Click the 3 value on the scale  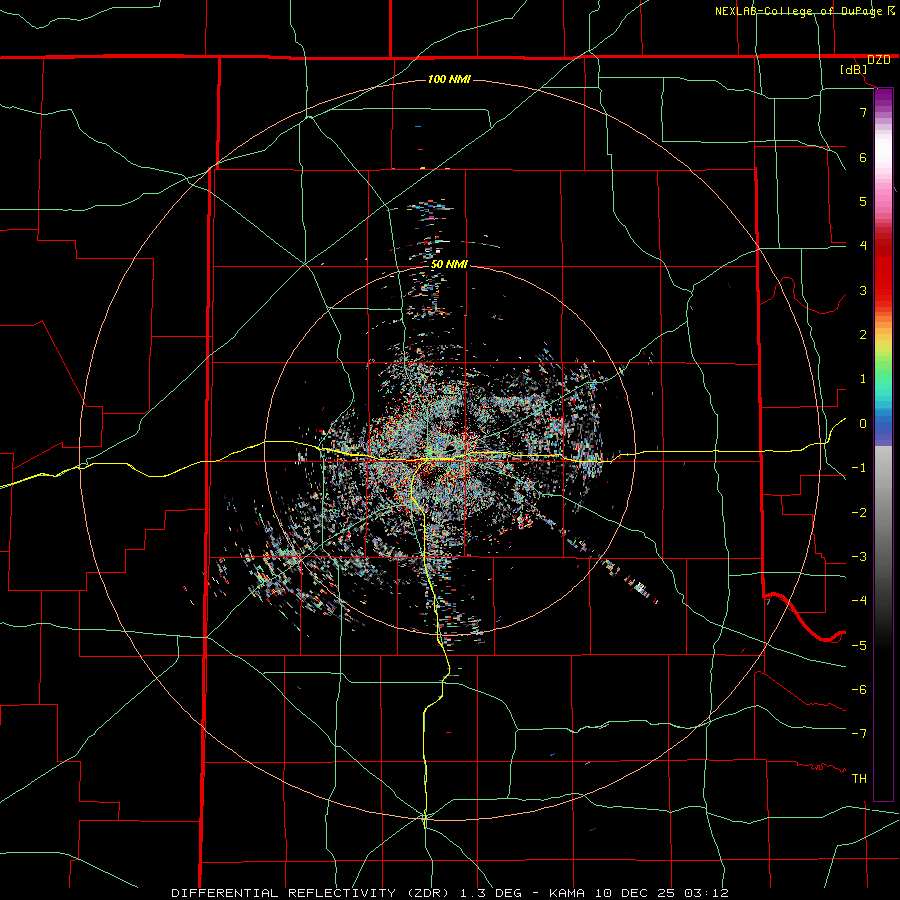tap(863, 290)
